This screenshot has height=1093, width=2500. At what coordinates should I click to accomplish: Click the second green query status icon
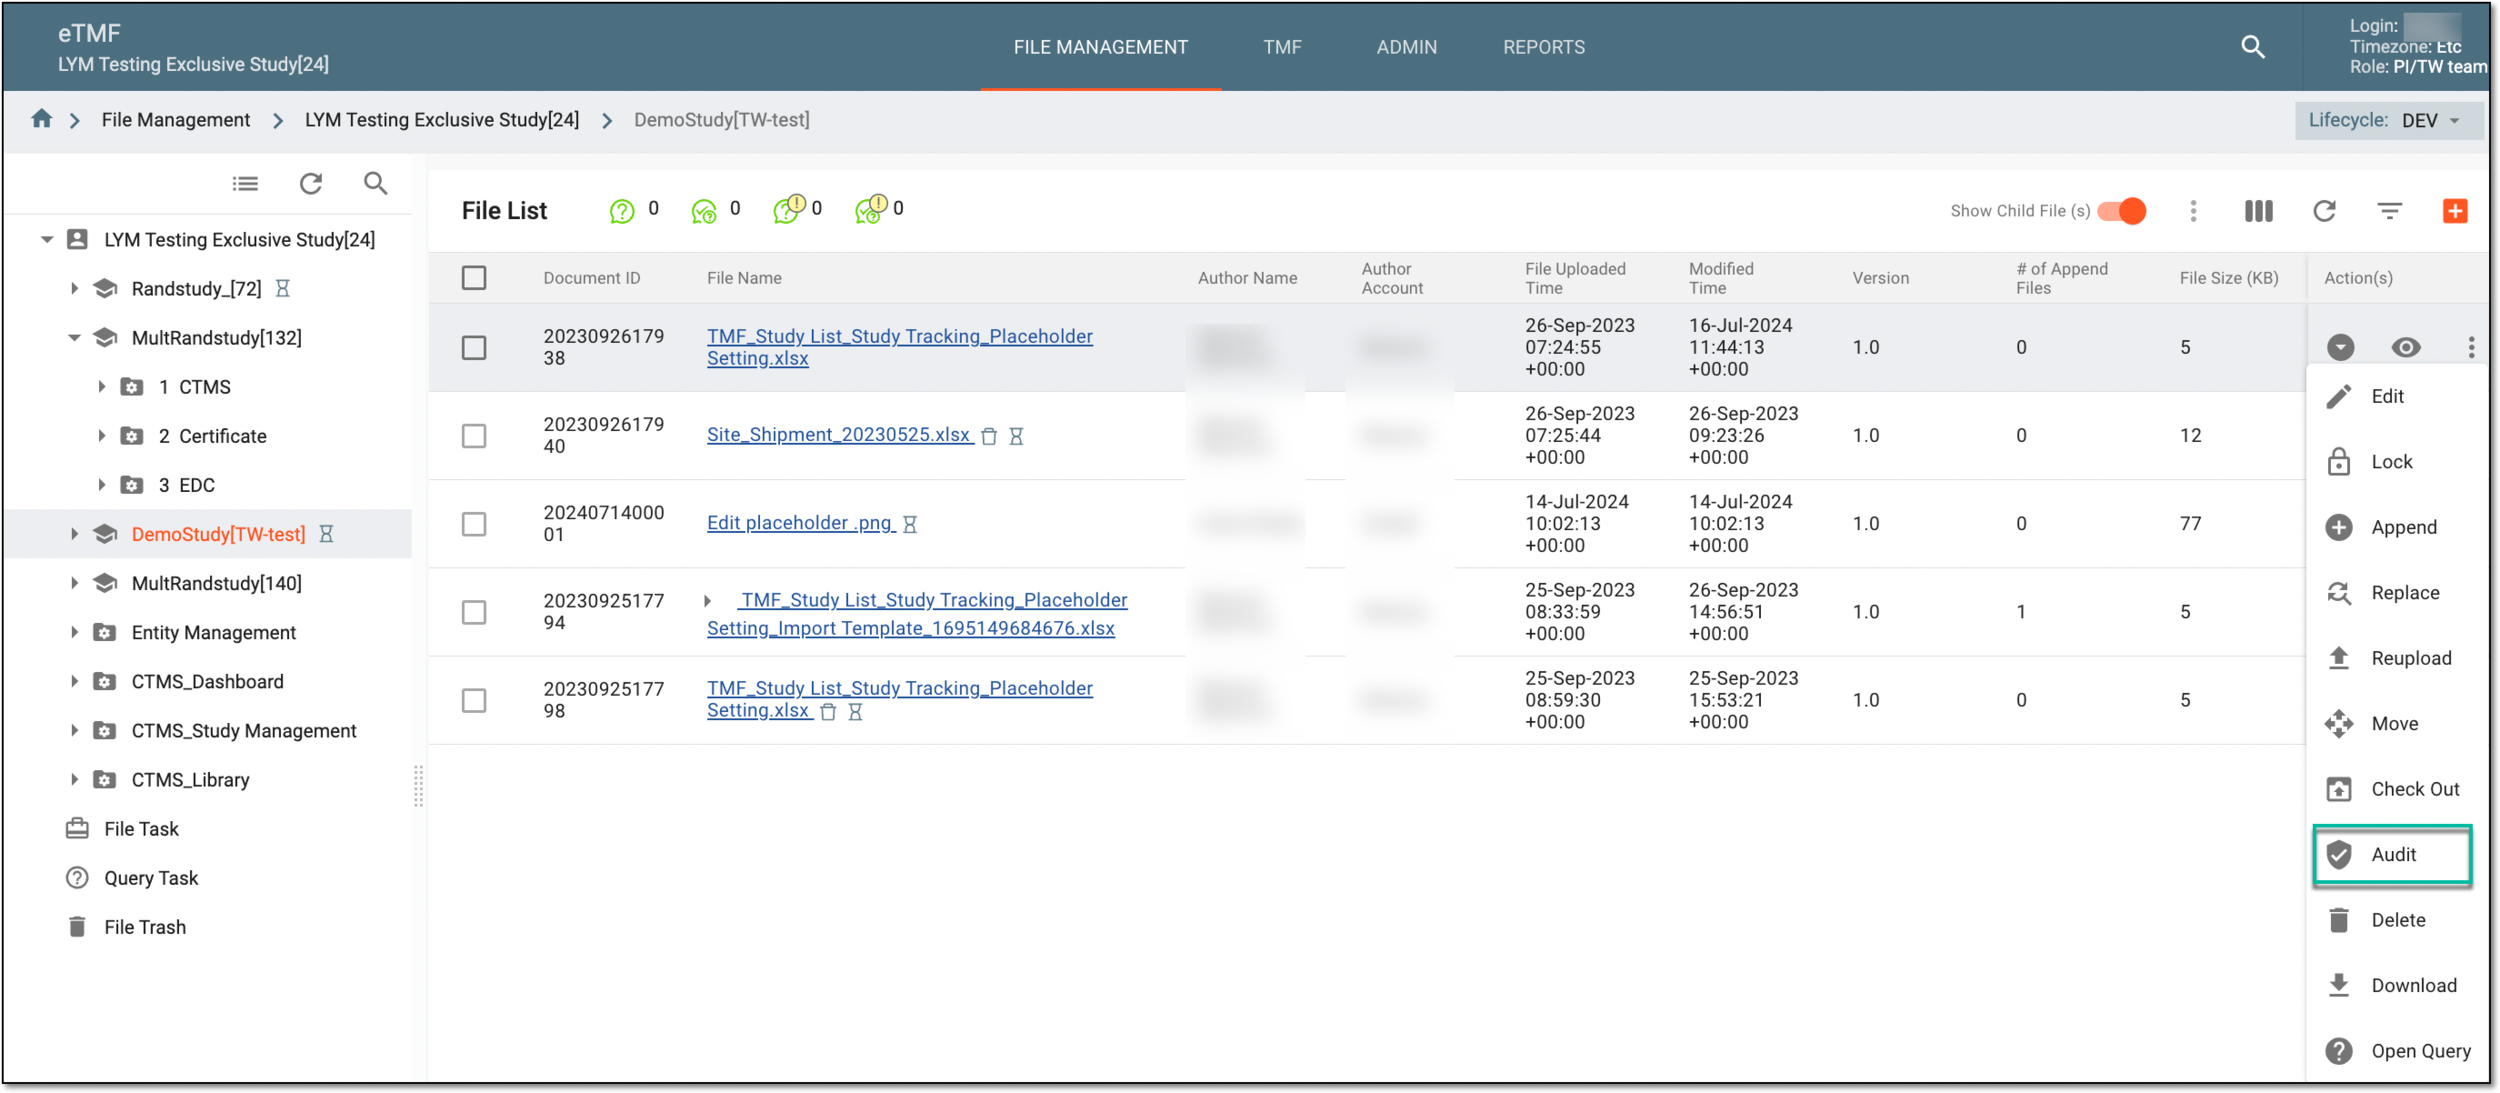[704, 211]
